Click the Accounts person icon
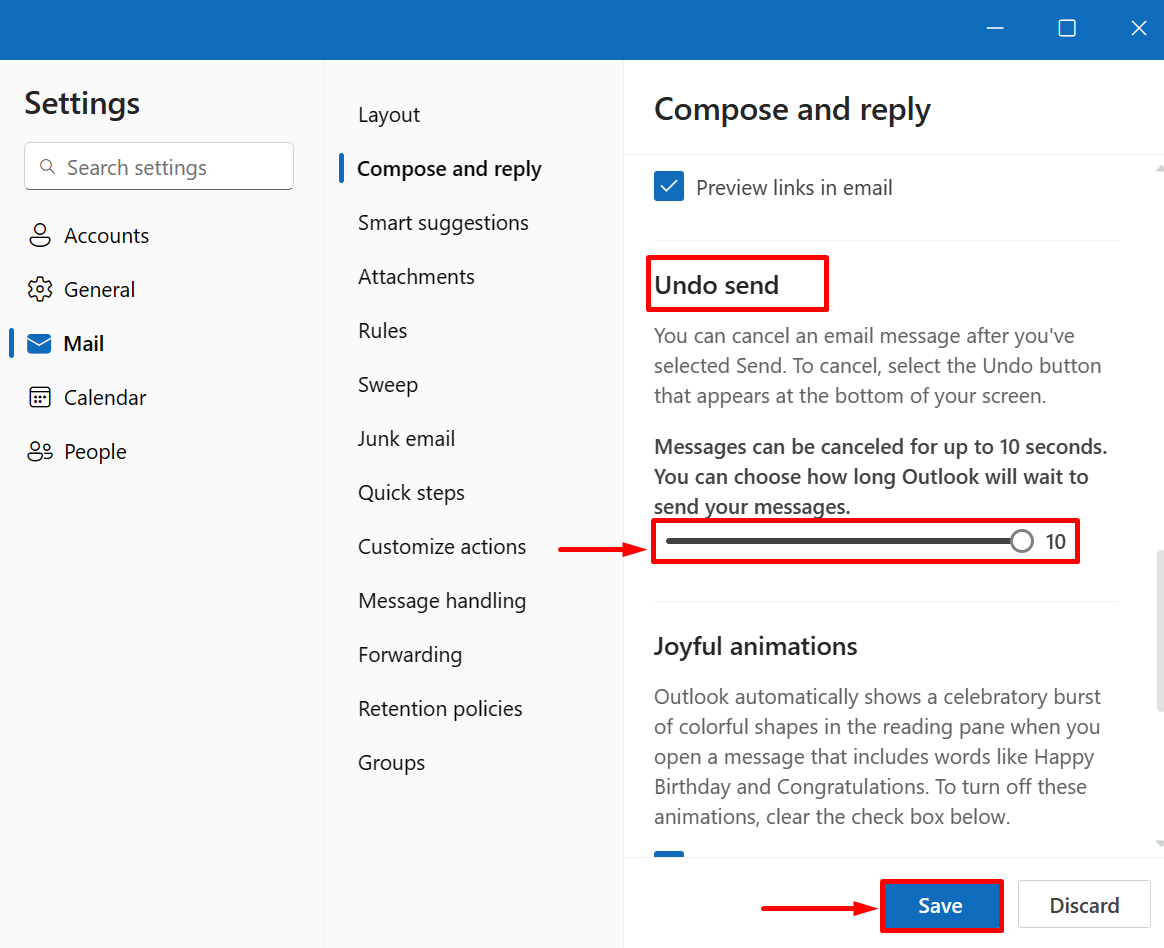 (x=40, y=236)
